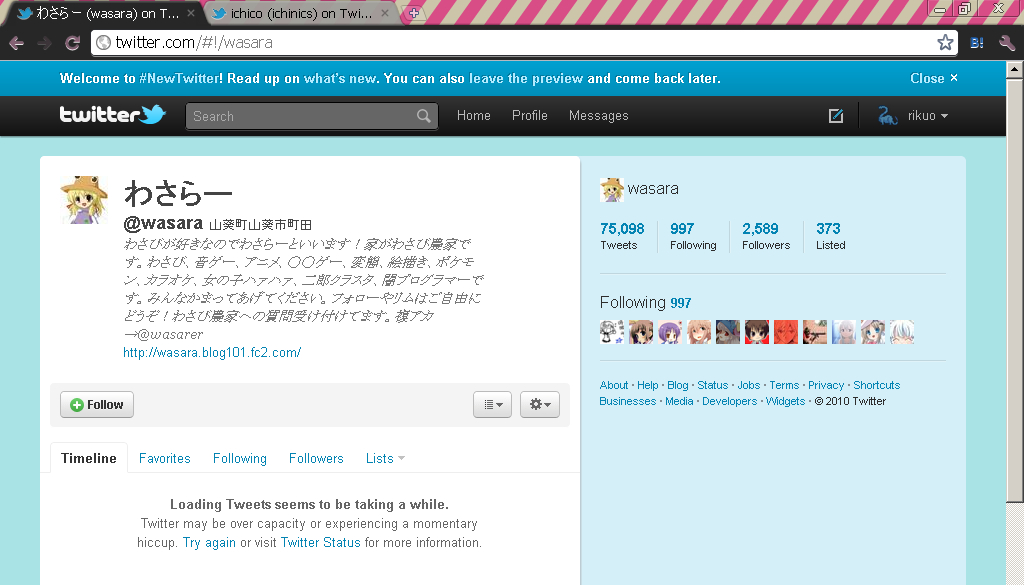Open the Media footer link
The height and width of the screenshot is (585, 1024).
(679, 401)
